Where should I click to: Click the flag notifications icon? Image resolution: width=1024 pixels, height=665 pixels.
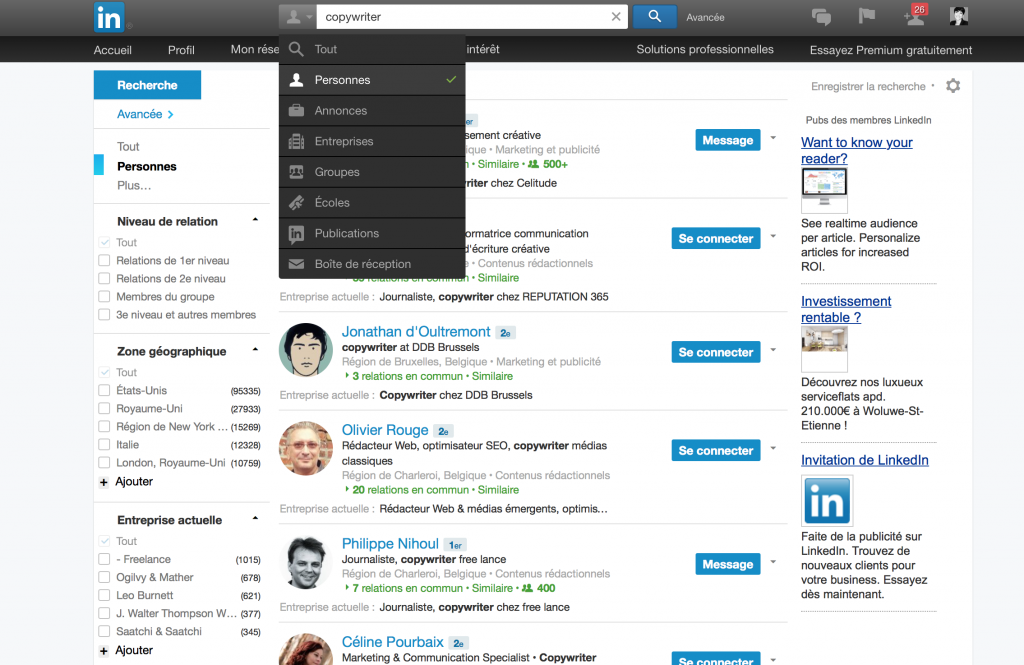point(866,16)
